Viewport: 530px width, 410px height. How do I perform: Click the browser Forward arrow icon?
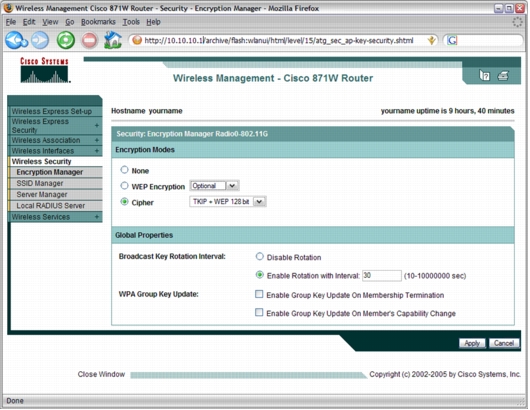point(40,40)
